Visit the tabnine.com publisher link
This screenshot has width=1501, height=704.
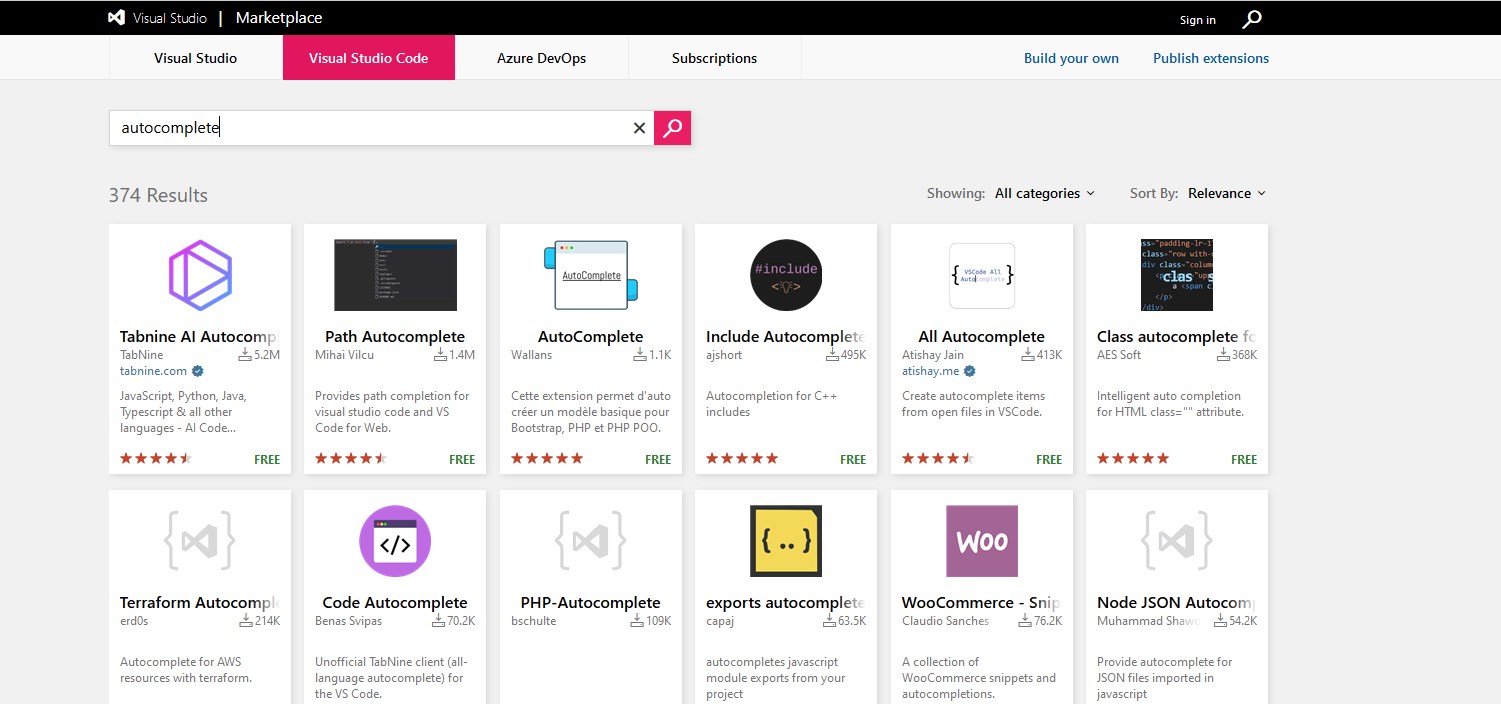(x=153, y=371)
